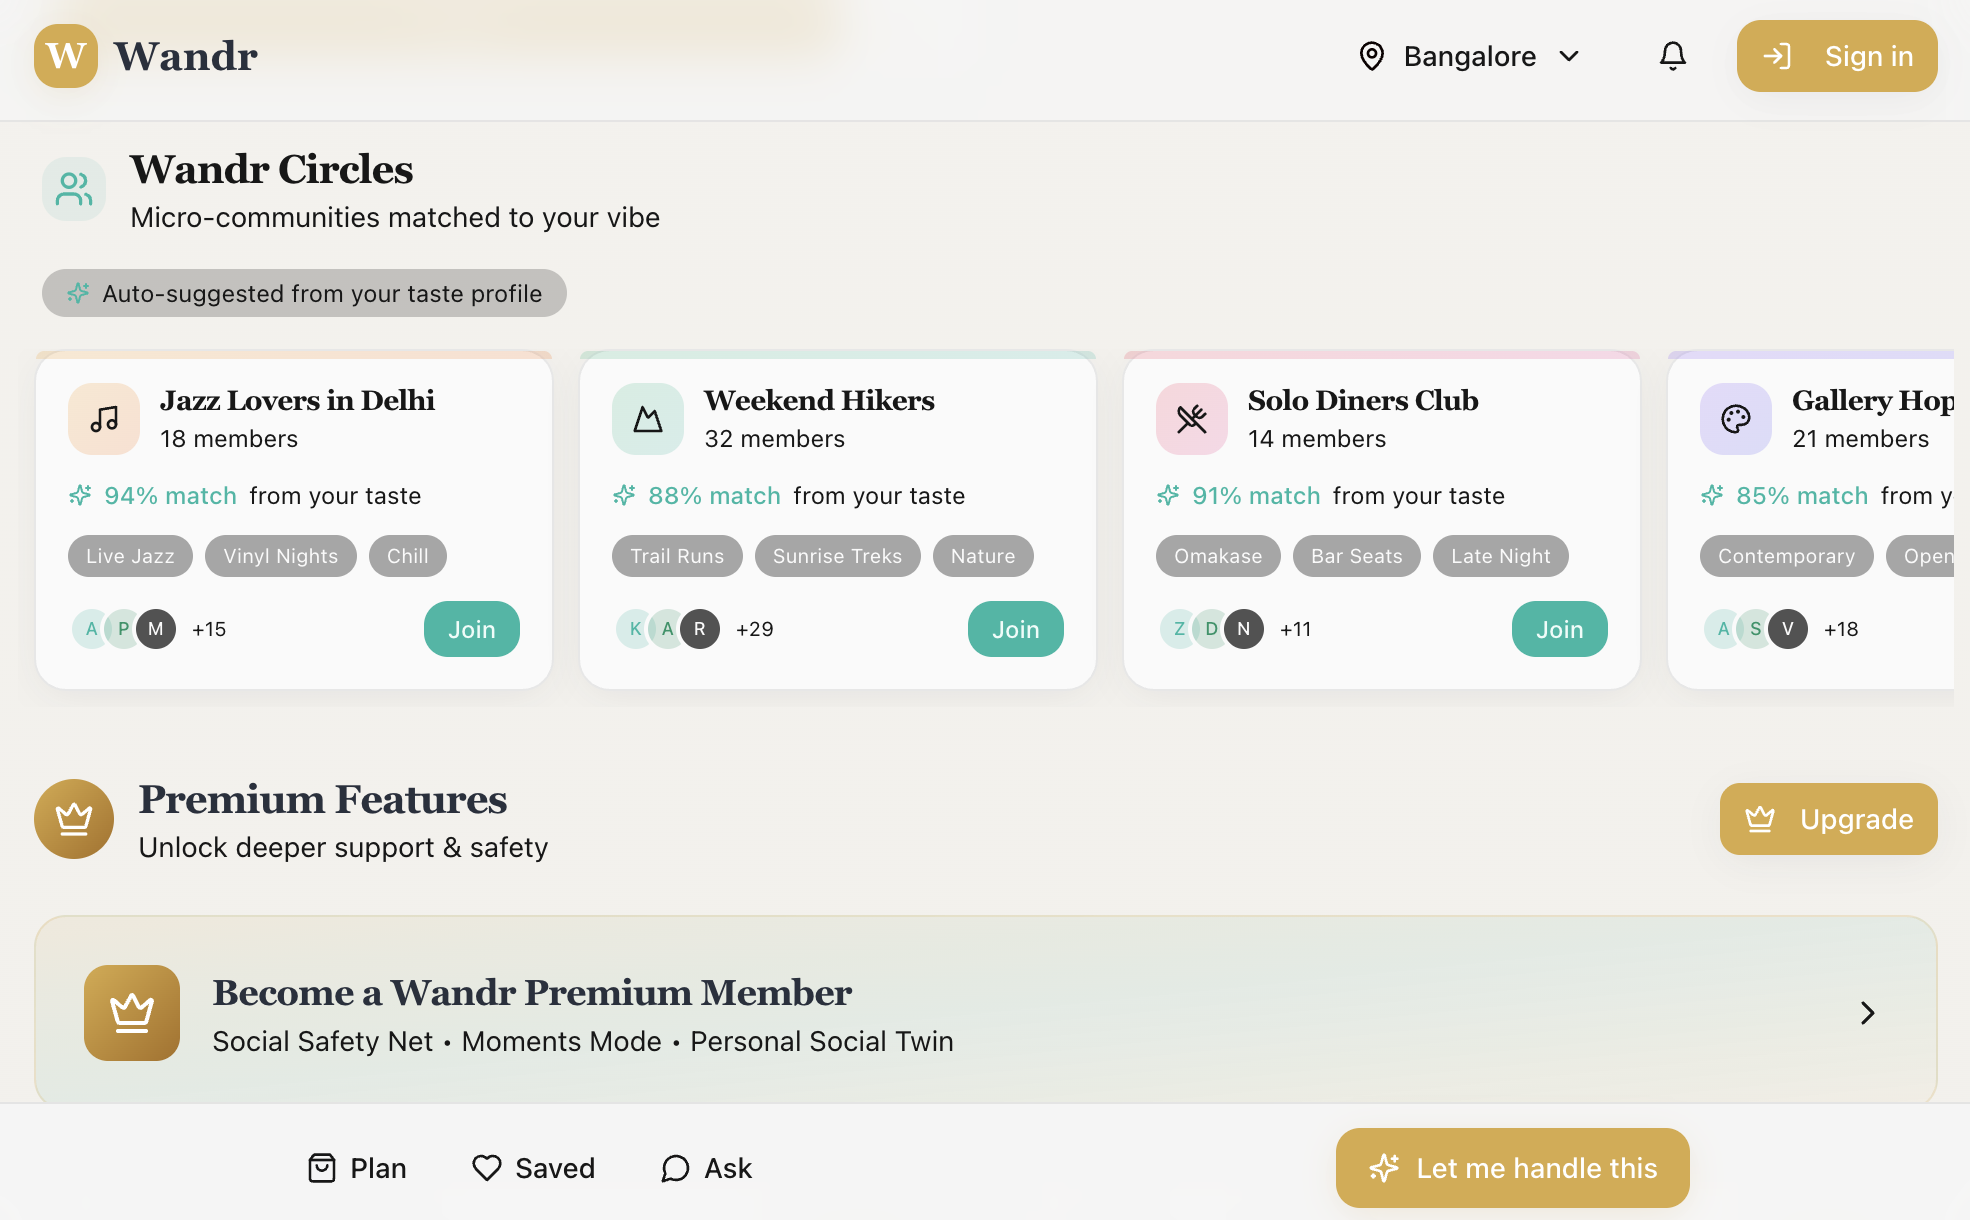Open the Ask section
Image resolution: width=1970 pixels, height=1220 pixels.
(705, 1167)
